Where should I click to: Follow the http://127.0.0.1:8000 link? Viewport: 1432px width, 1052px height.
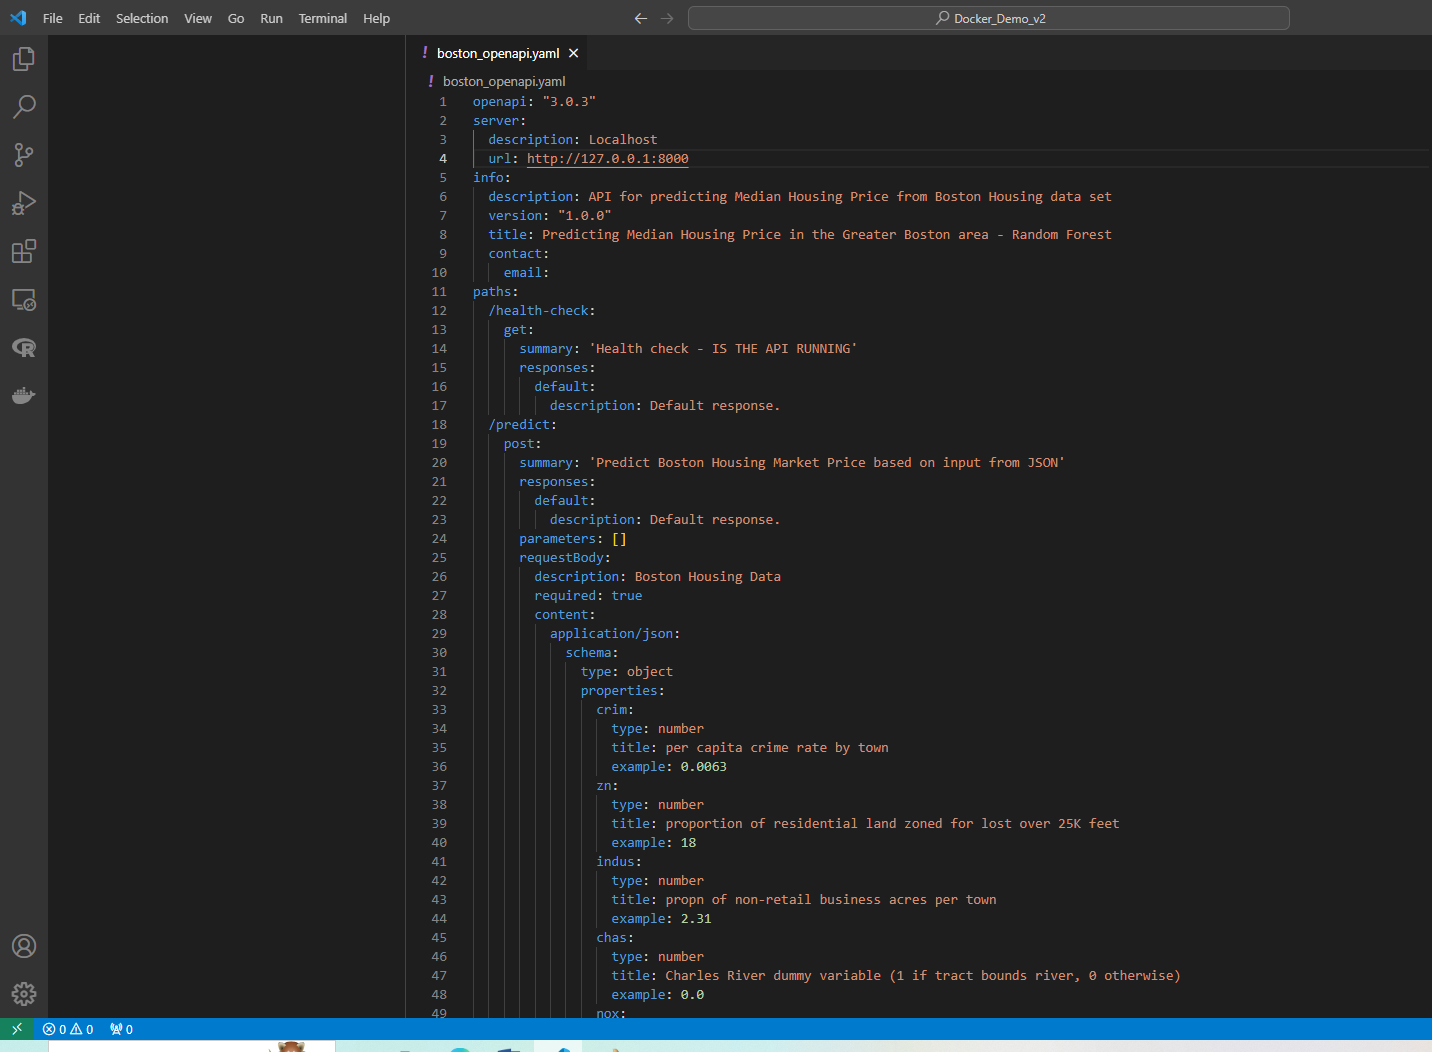(x=607, y=159)
